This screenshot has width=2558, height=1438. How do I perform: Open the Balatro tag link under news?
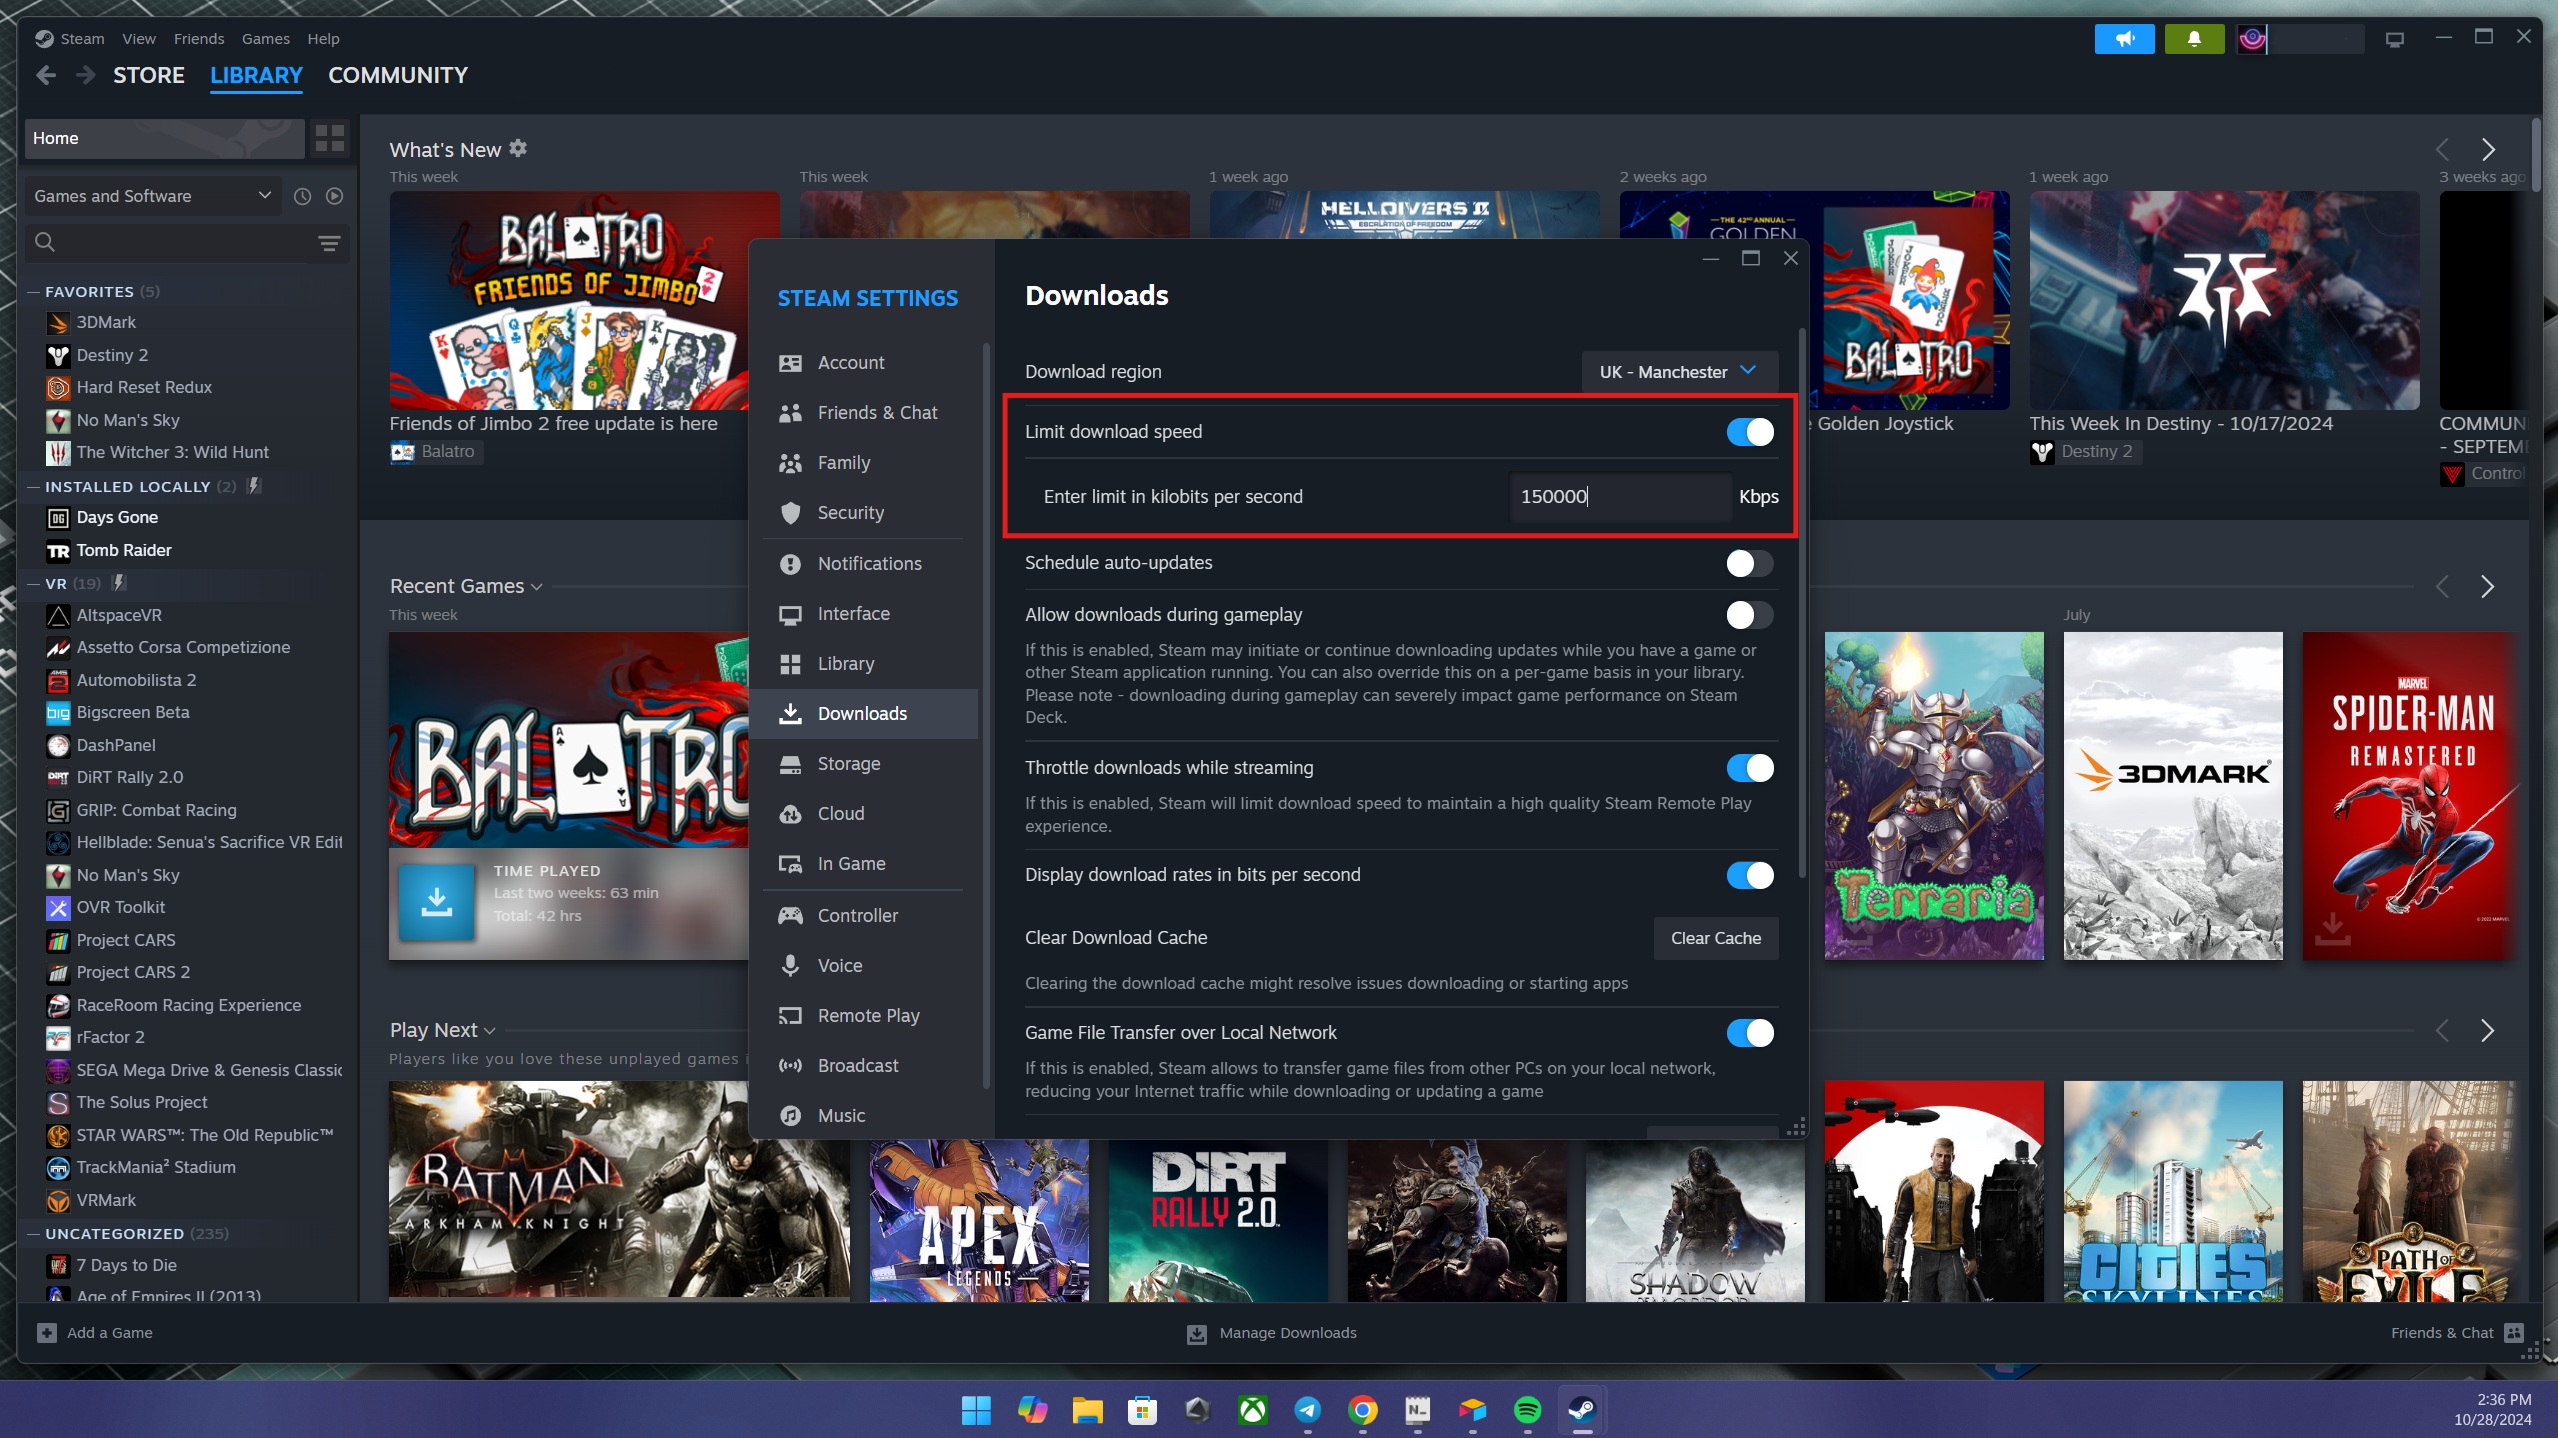click(x=435, y=452)
